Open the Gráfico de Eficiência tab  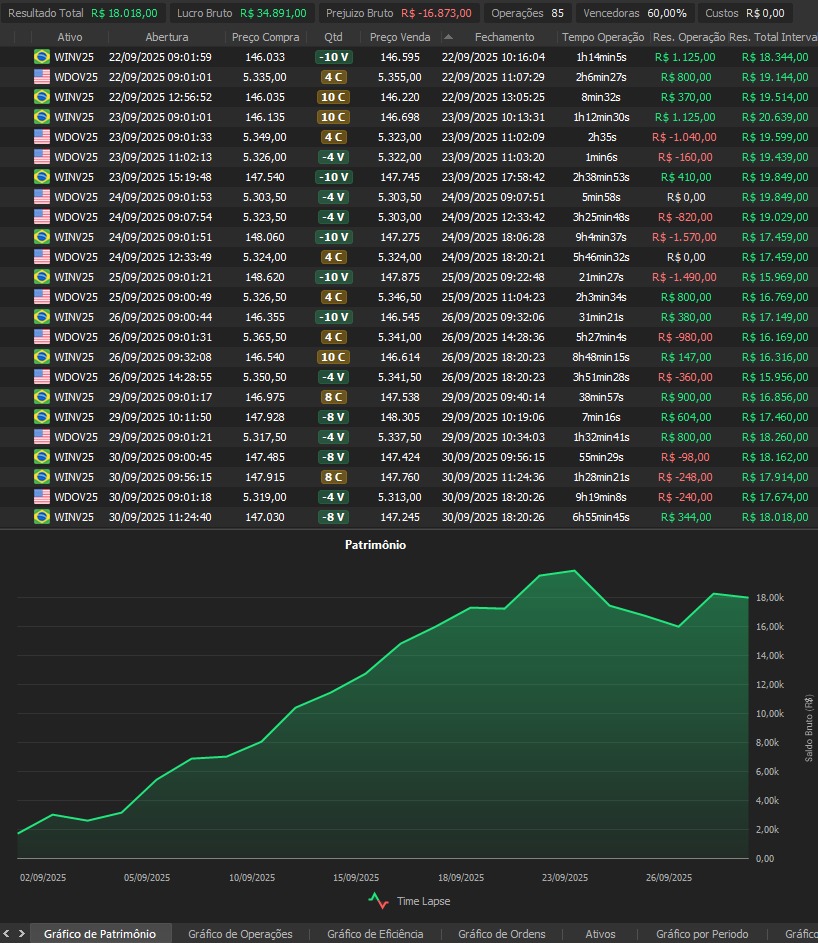point(375,934)
